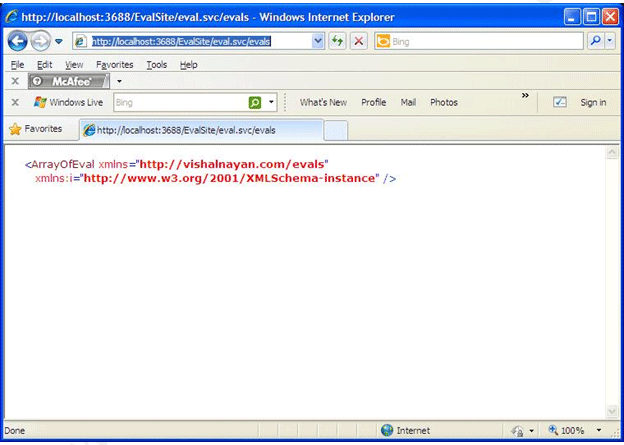Open the Favorites star button
The height and width of the screenshot is (445, 624).
(x=36, y=129)
